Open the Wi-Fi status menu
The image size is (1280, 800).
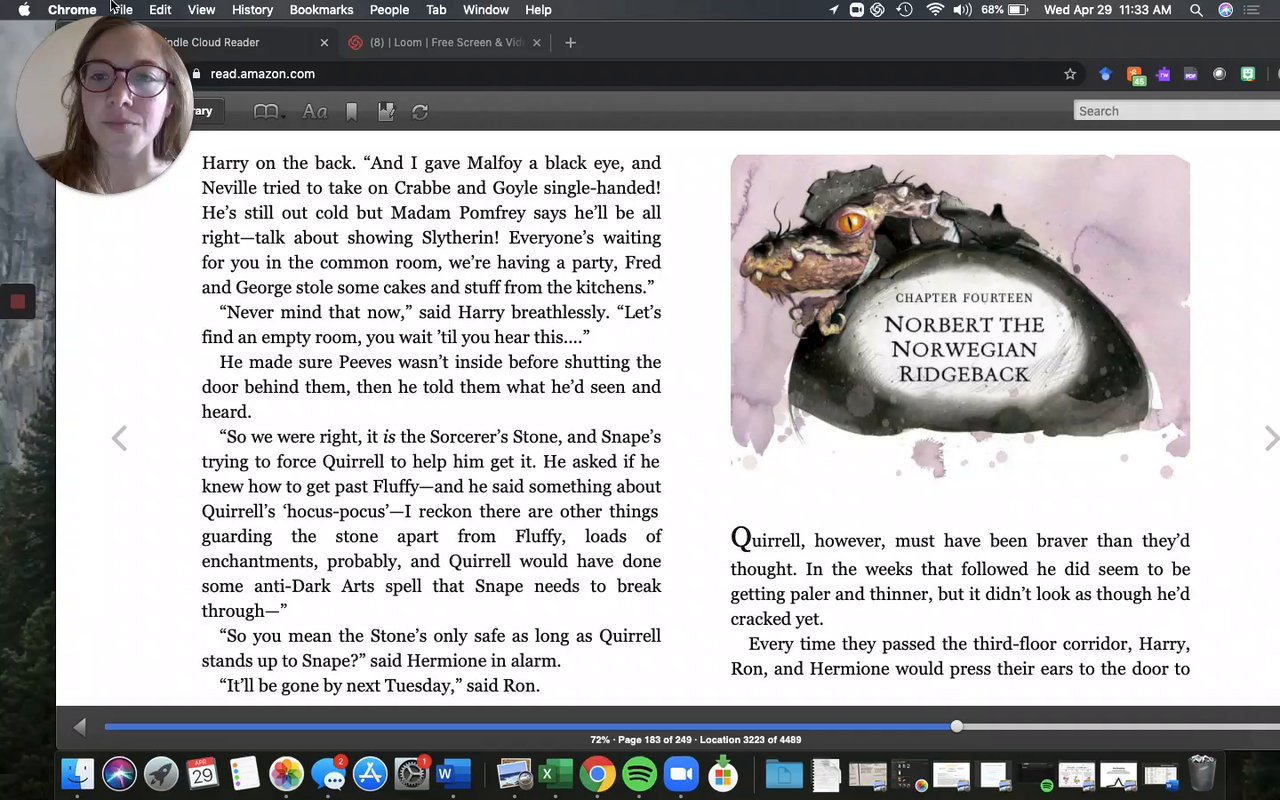tap(935, 10)
